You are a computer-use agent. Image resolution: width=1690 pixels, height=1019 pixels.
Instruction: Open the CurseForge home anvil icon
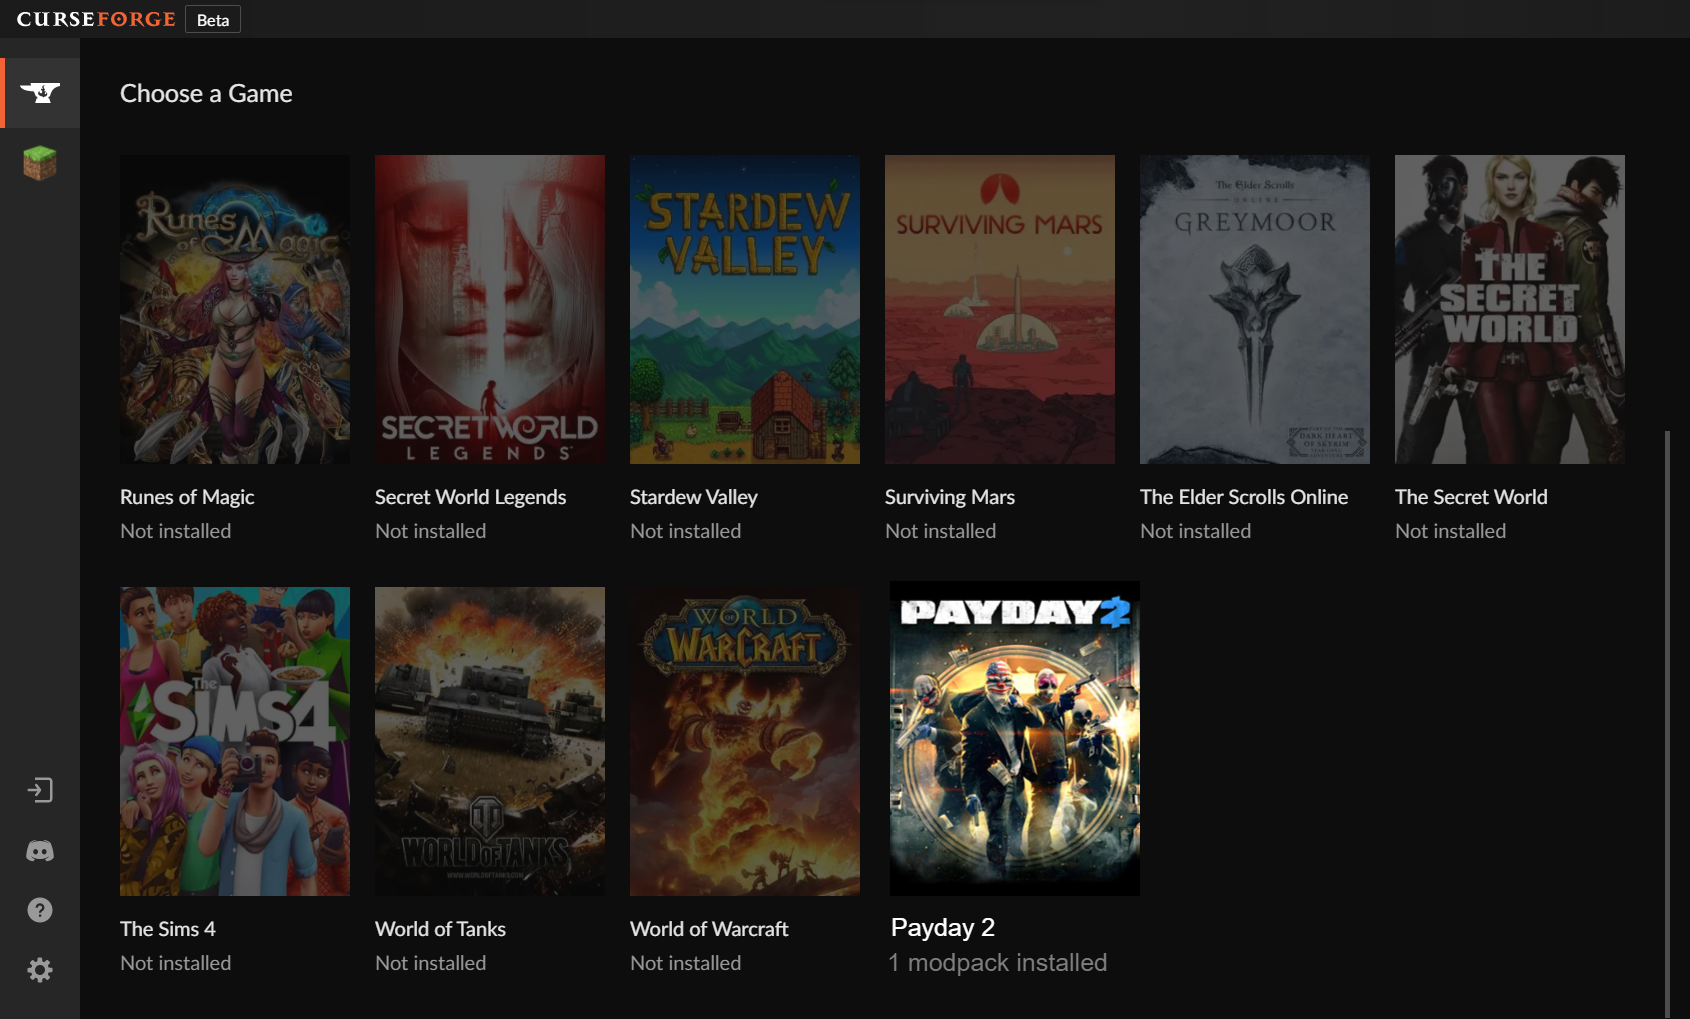pos(40,93)
